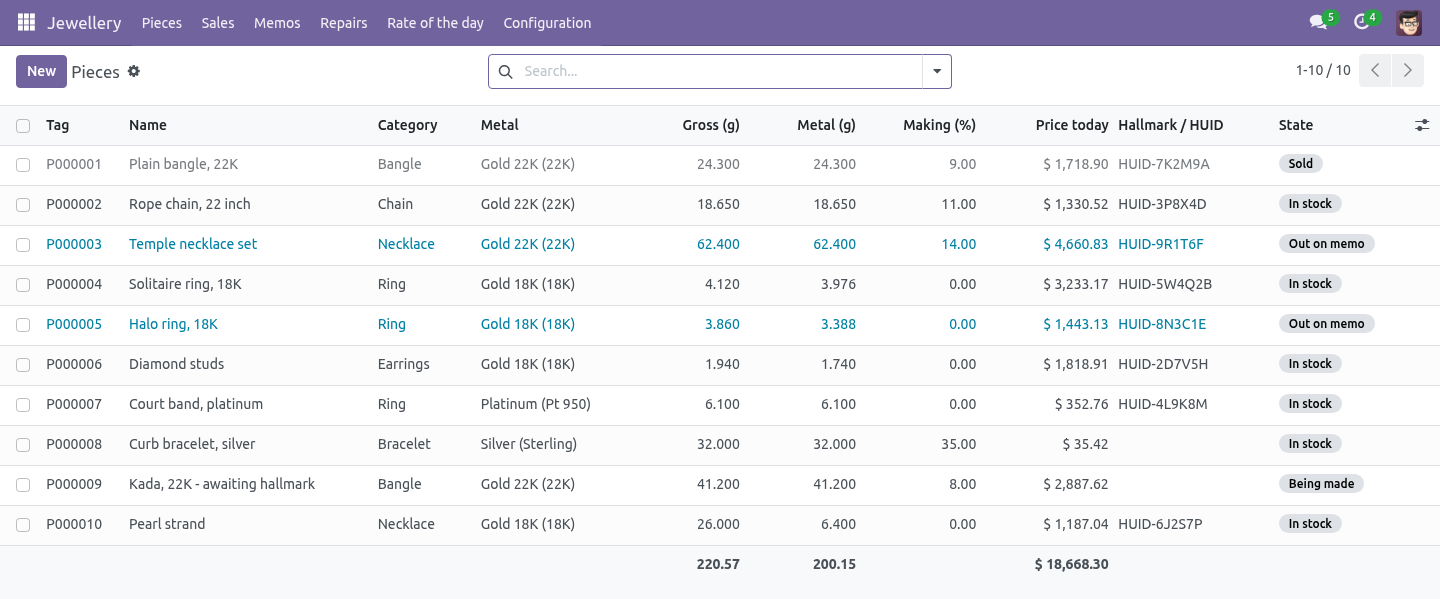The width and height of the screenshot is (1440, 599).
Task: Select the row checkbox for P000003
Action: pyautogui.click(x=23, y=245)
